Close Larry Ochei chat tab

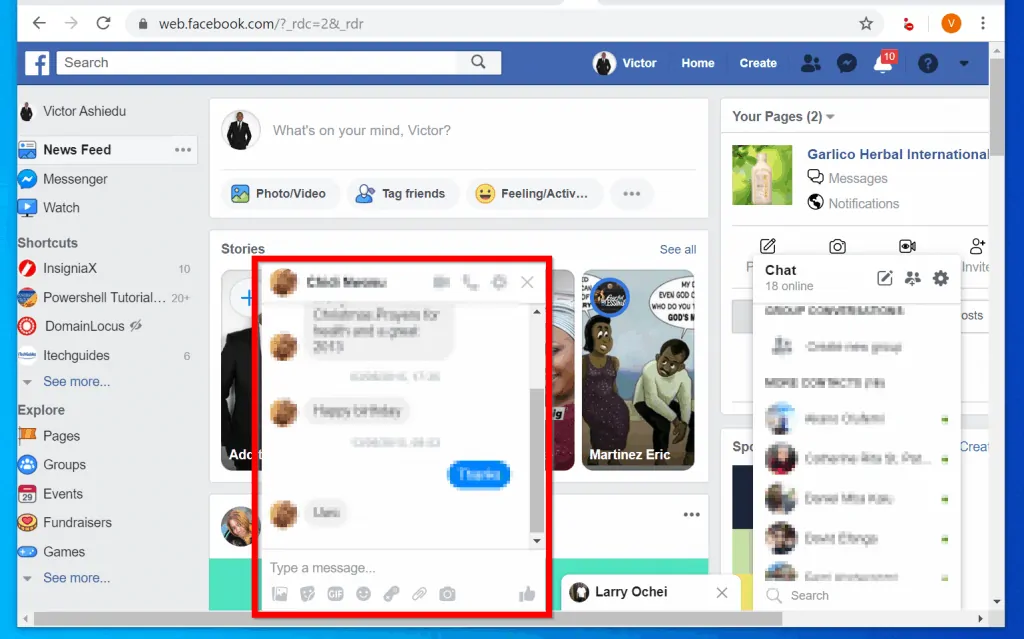[x=722, y=593]
